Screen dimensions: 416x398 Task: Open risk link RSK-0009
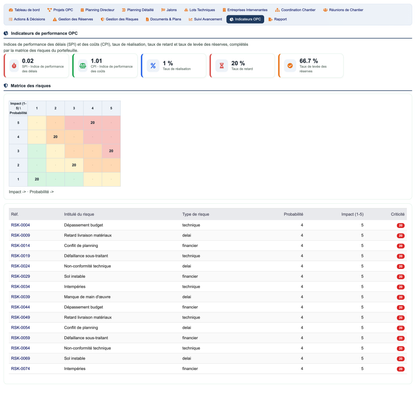pos(20,235)
